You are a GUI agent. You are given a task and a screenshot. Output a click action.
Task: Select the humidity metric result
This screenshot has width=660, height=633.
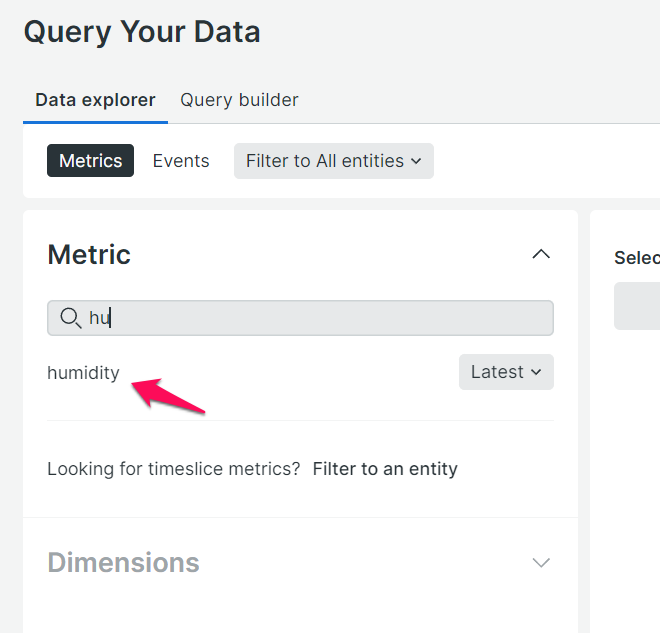83,373
